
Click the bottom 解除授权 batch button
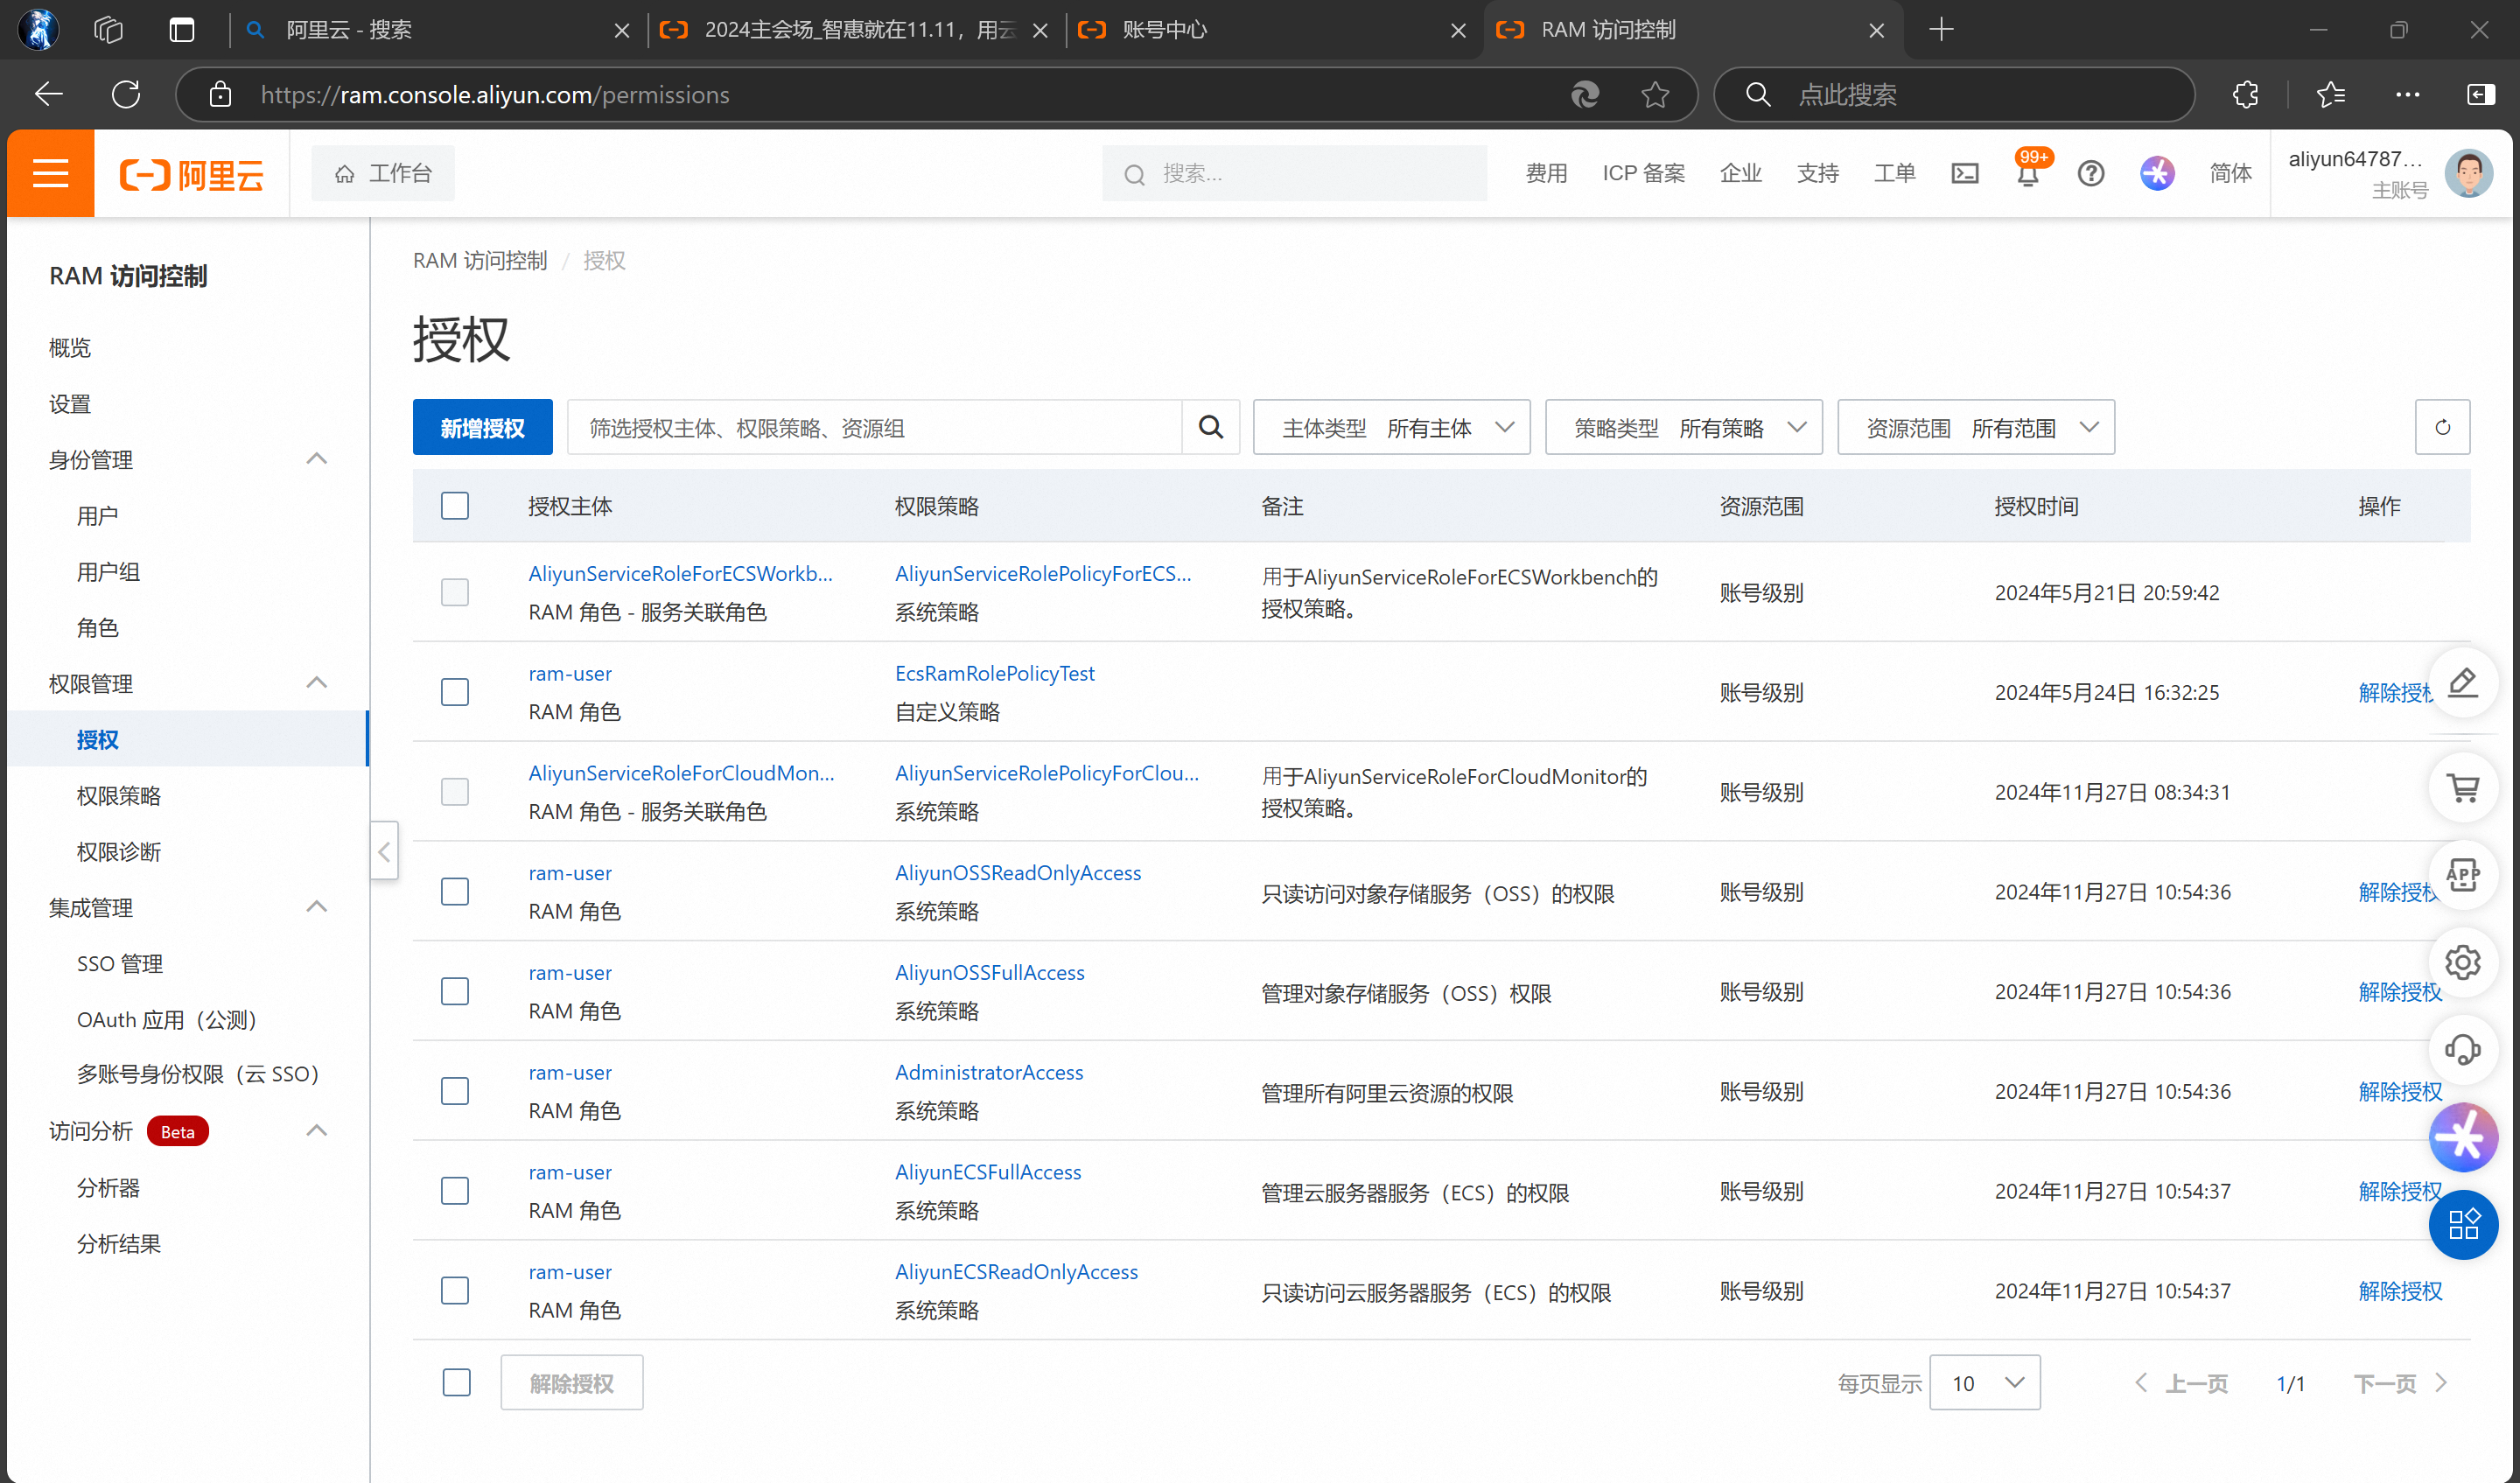571,1382
